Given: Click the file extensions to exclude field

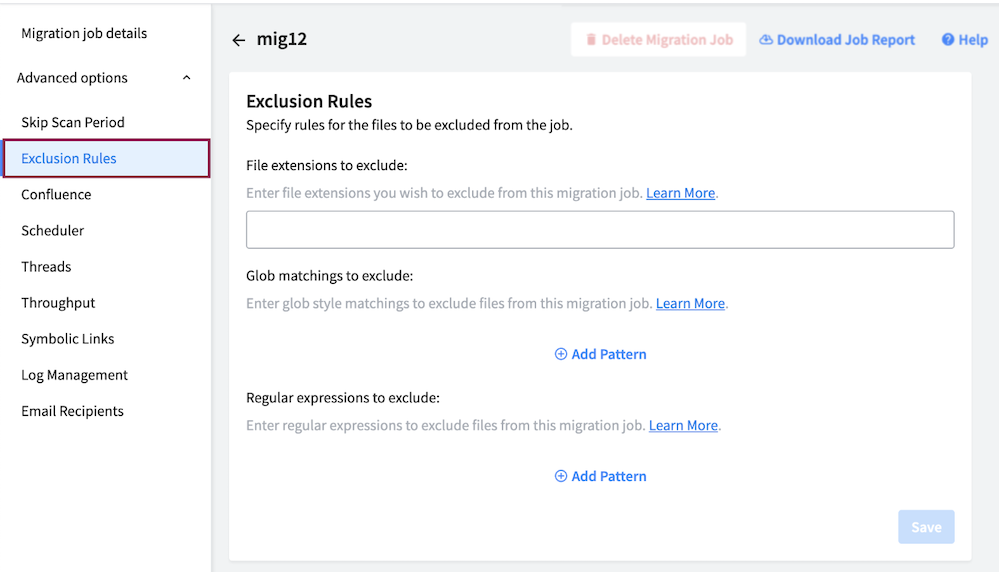Looking at the screenshot, I should pyautogui.click(x=600, y=229).
